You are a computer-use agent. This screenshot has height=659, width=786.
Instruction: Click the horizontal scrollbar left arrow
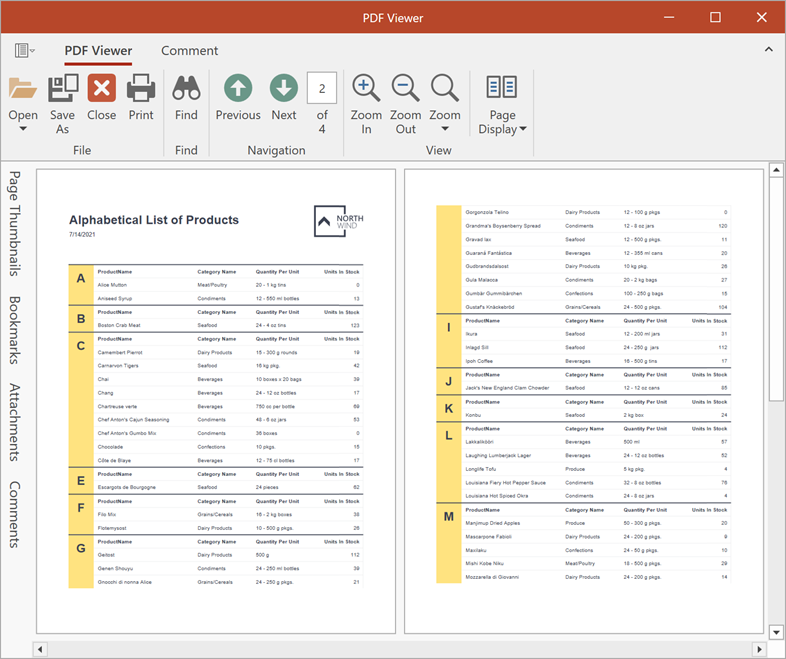[40, 649]
